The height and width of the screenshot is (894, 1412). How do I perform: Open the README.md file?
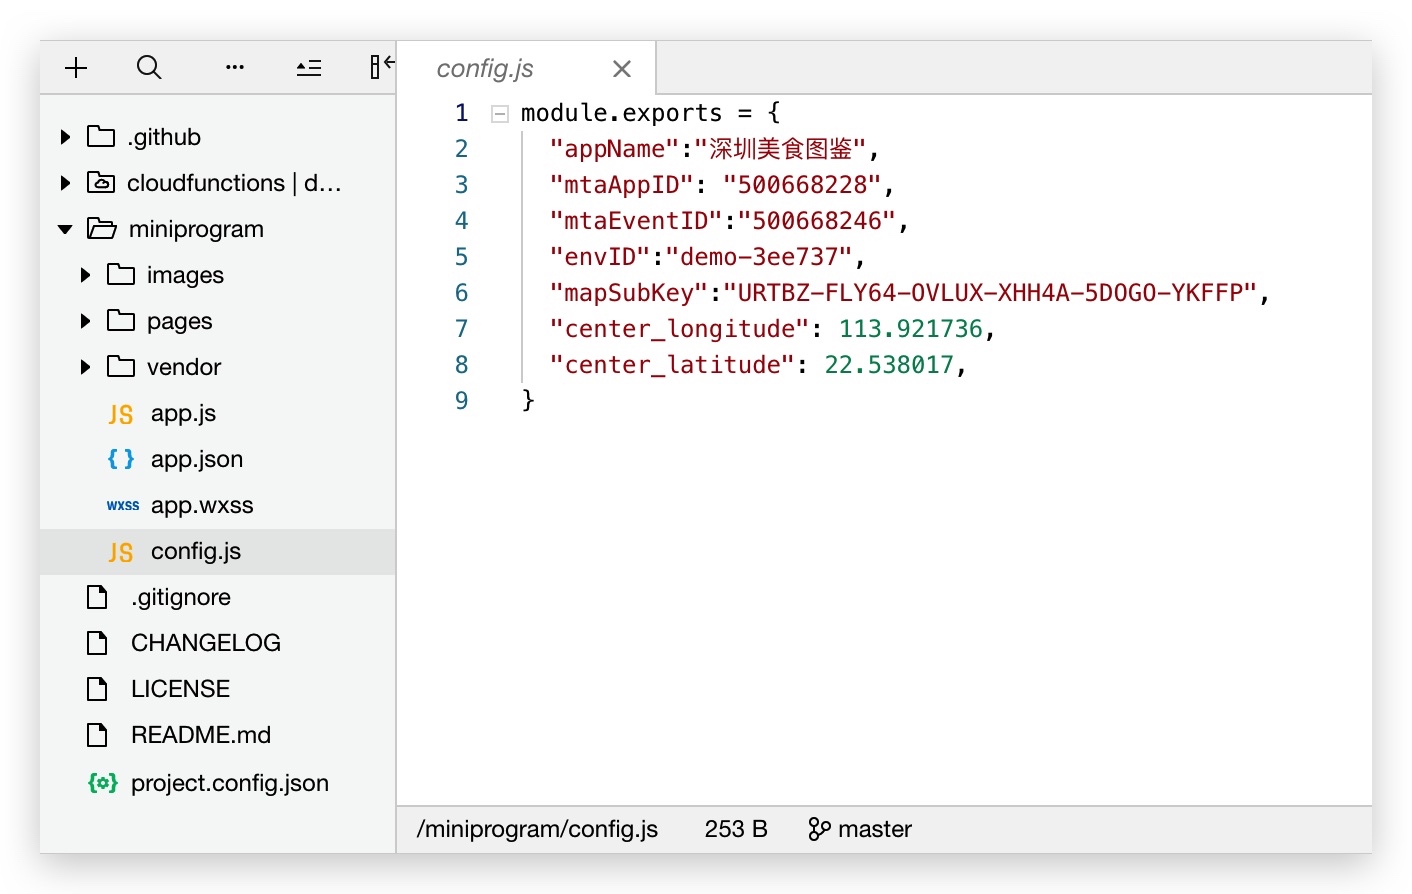coord(201,735)
